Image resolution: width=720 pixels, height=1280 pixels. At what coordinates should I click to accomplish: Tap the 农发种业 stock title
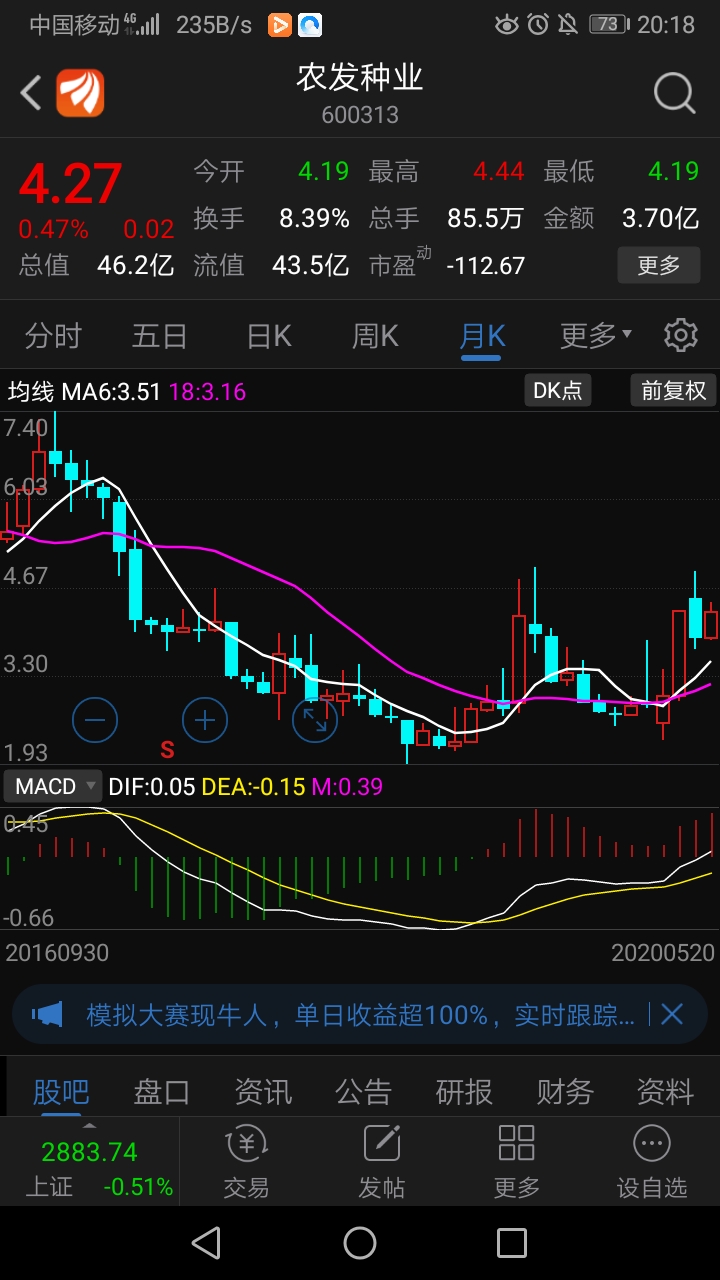(360, 78)
